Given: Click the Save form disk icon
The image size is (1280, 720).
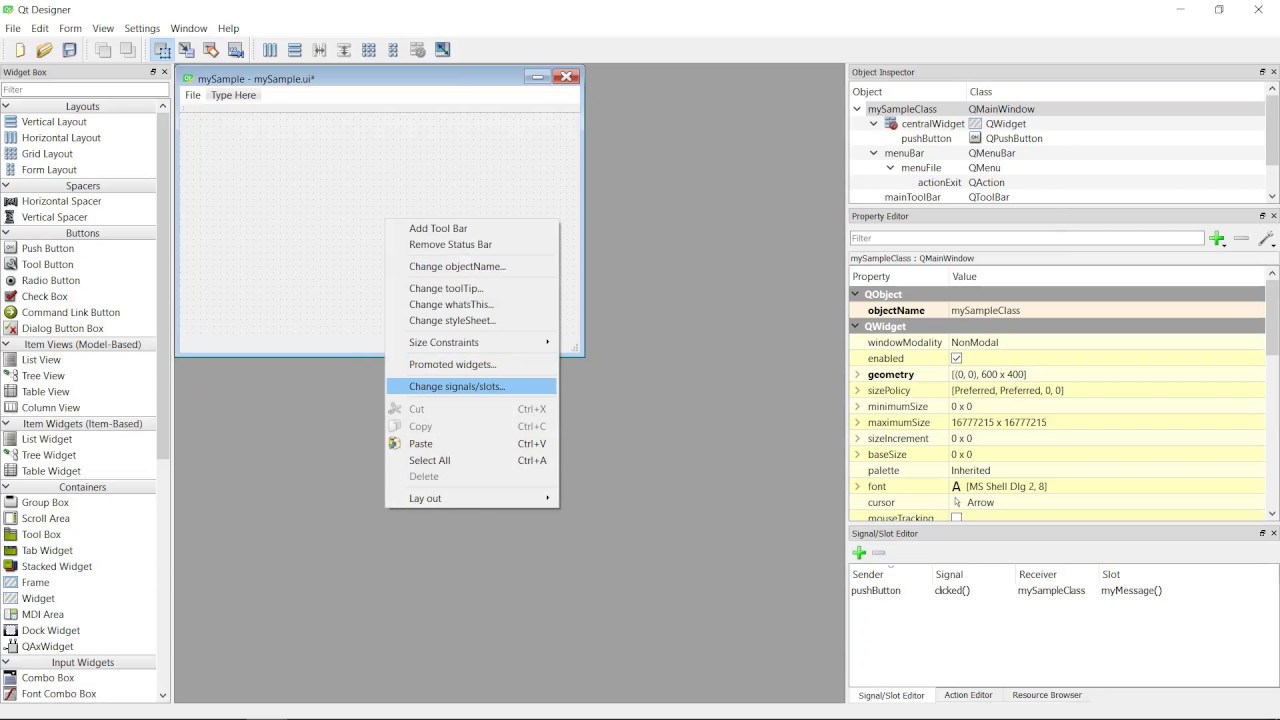Looking at the screenshot, I should [70, 50].
